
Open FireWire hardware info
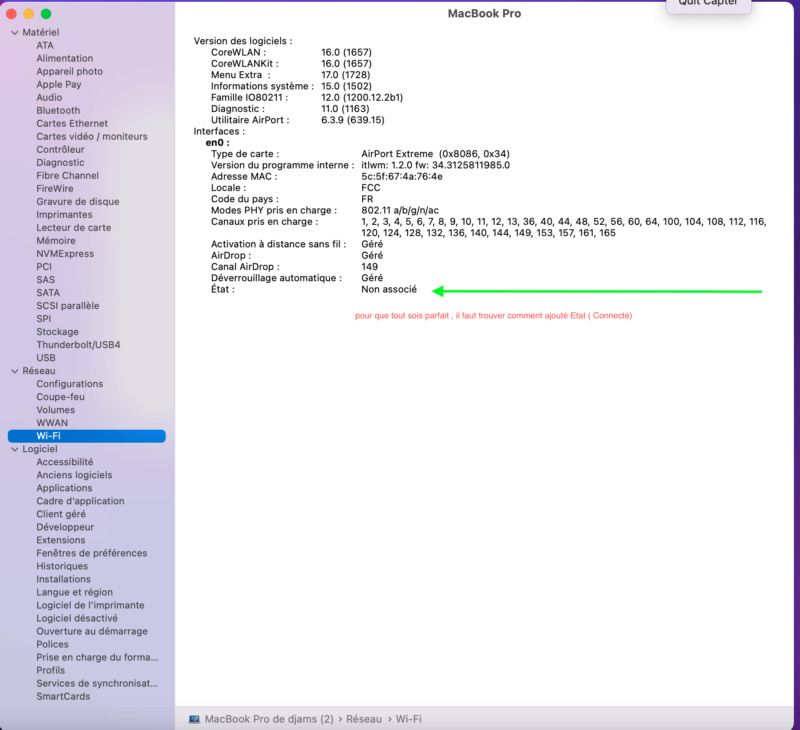coord(55,188)
